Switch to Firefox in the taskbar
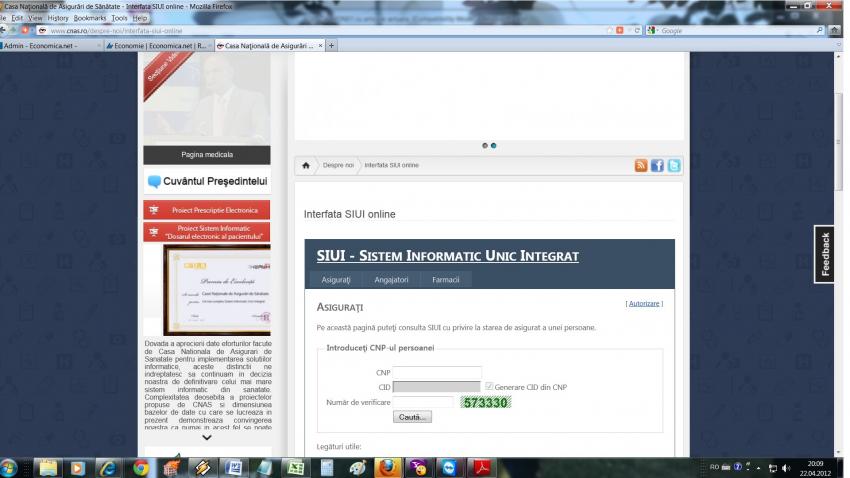Image resolution: width=850 pixels, height=478 pixels. 388,468
